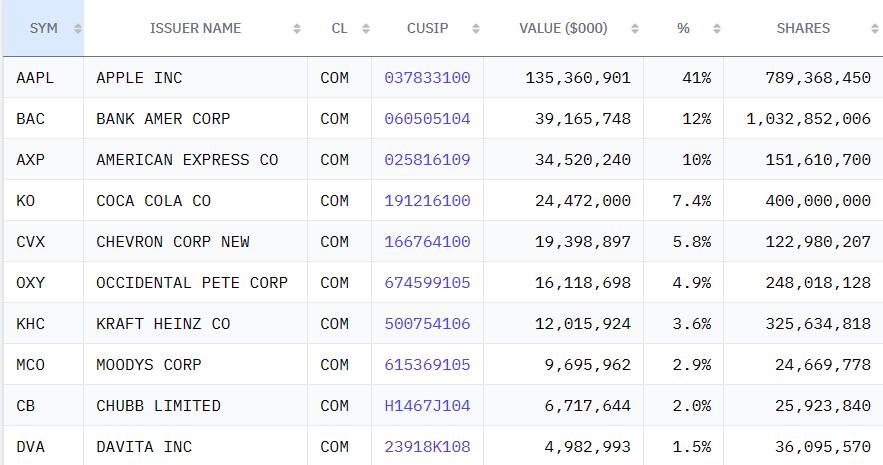The height and width of the screenshot is (465, 883).
Task: Sort table by SYM column arrows
Action: [x=78, y=29]
